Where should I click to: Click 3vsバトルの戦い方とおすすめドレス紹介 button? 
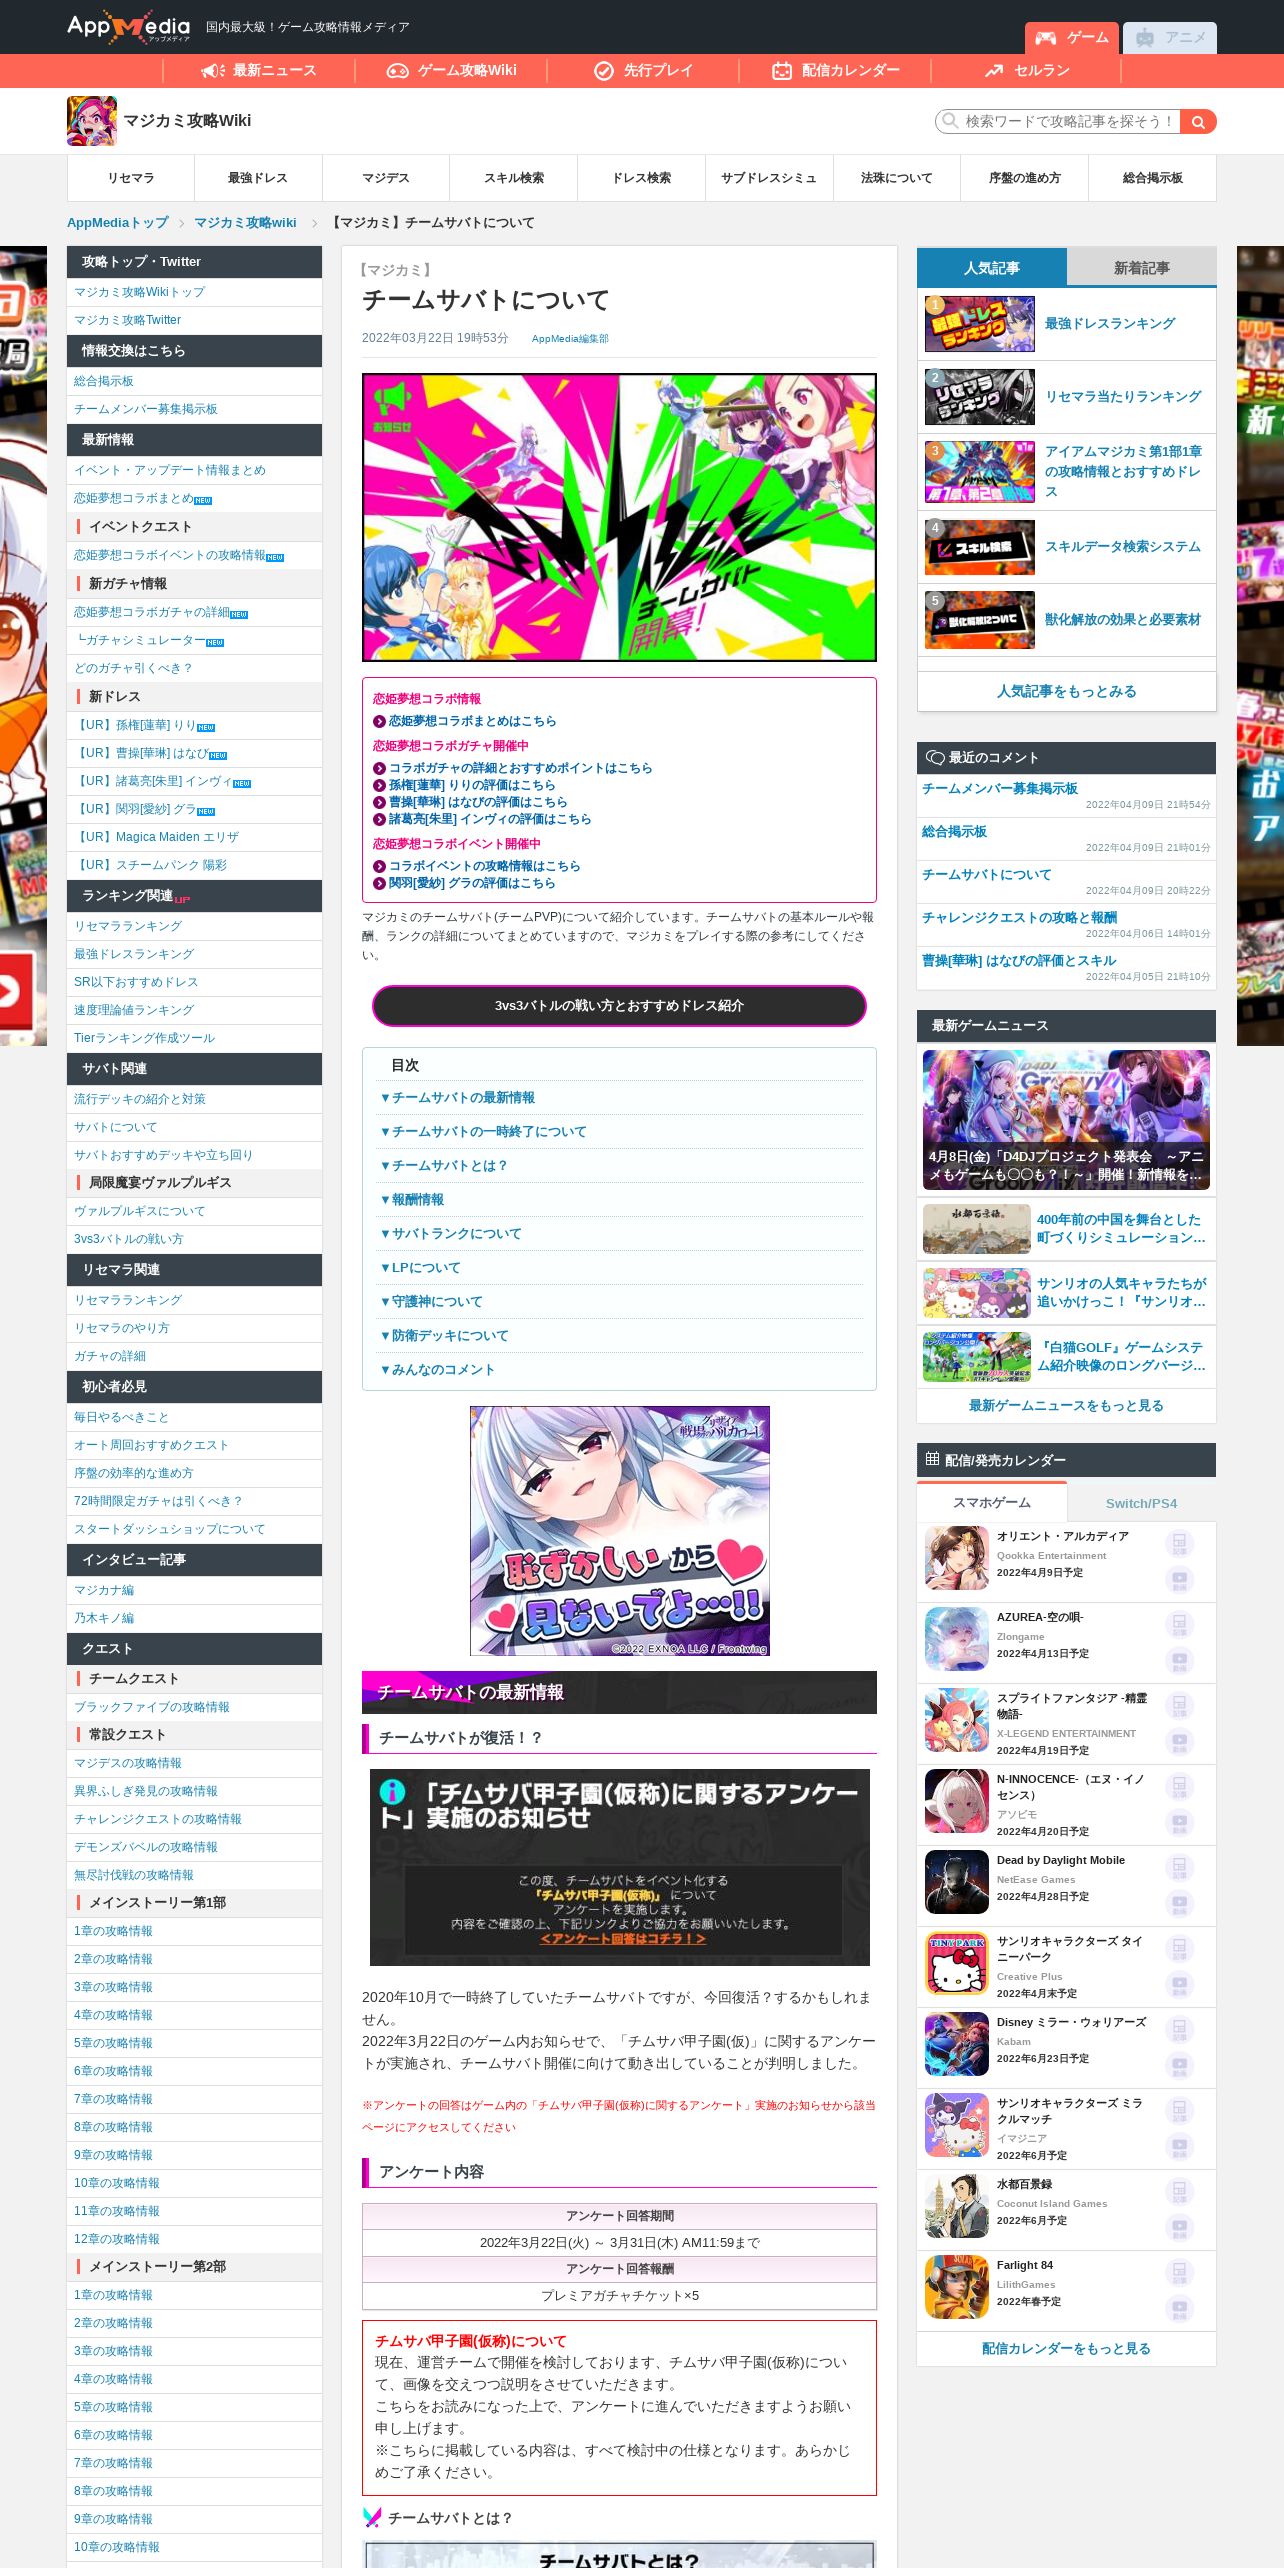click(619, 1006)
